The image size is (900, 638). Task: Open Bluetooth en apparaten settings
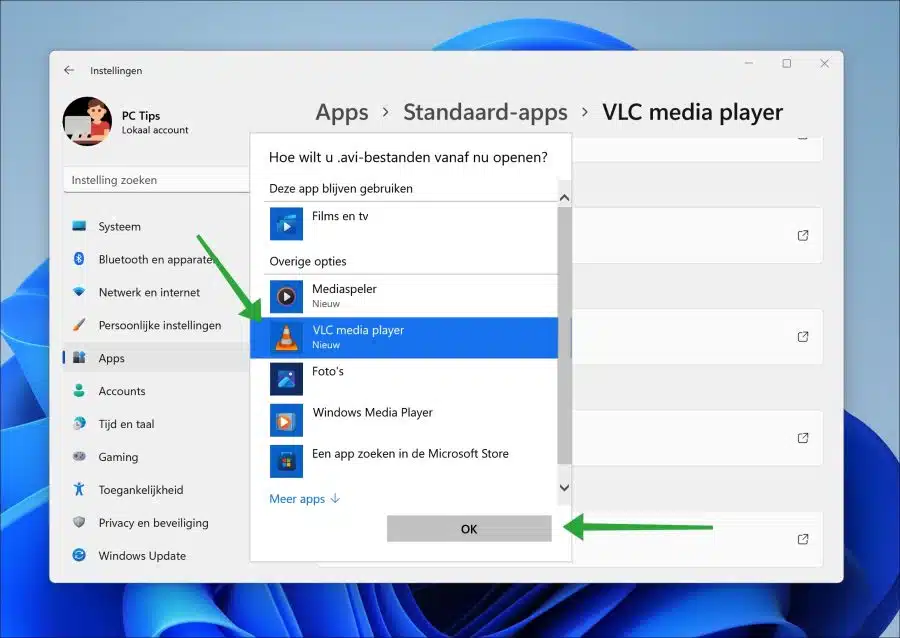(156, 259)
